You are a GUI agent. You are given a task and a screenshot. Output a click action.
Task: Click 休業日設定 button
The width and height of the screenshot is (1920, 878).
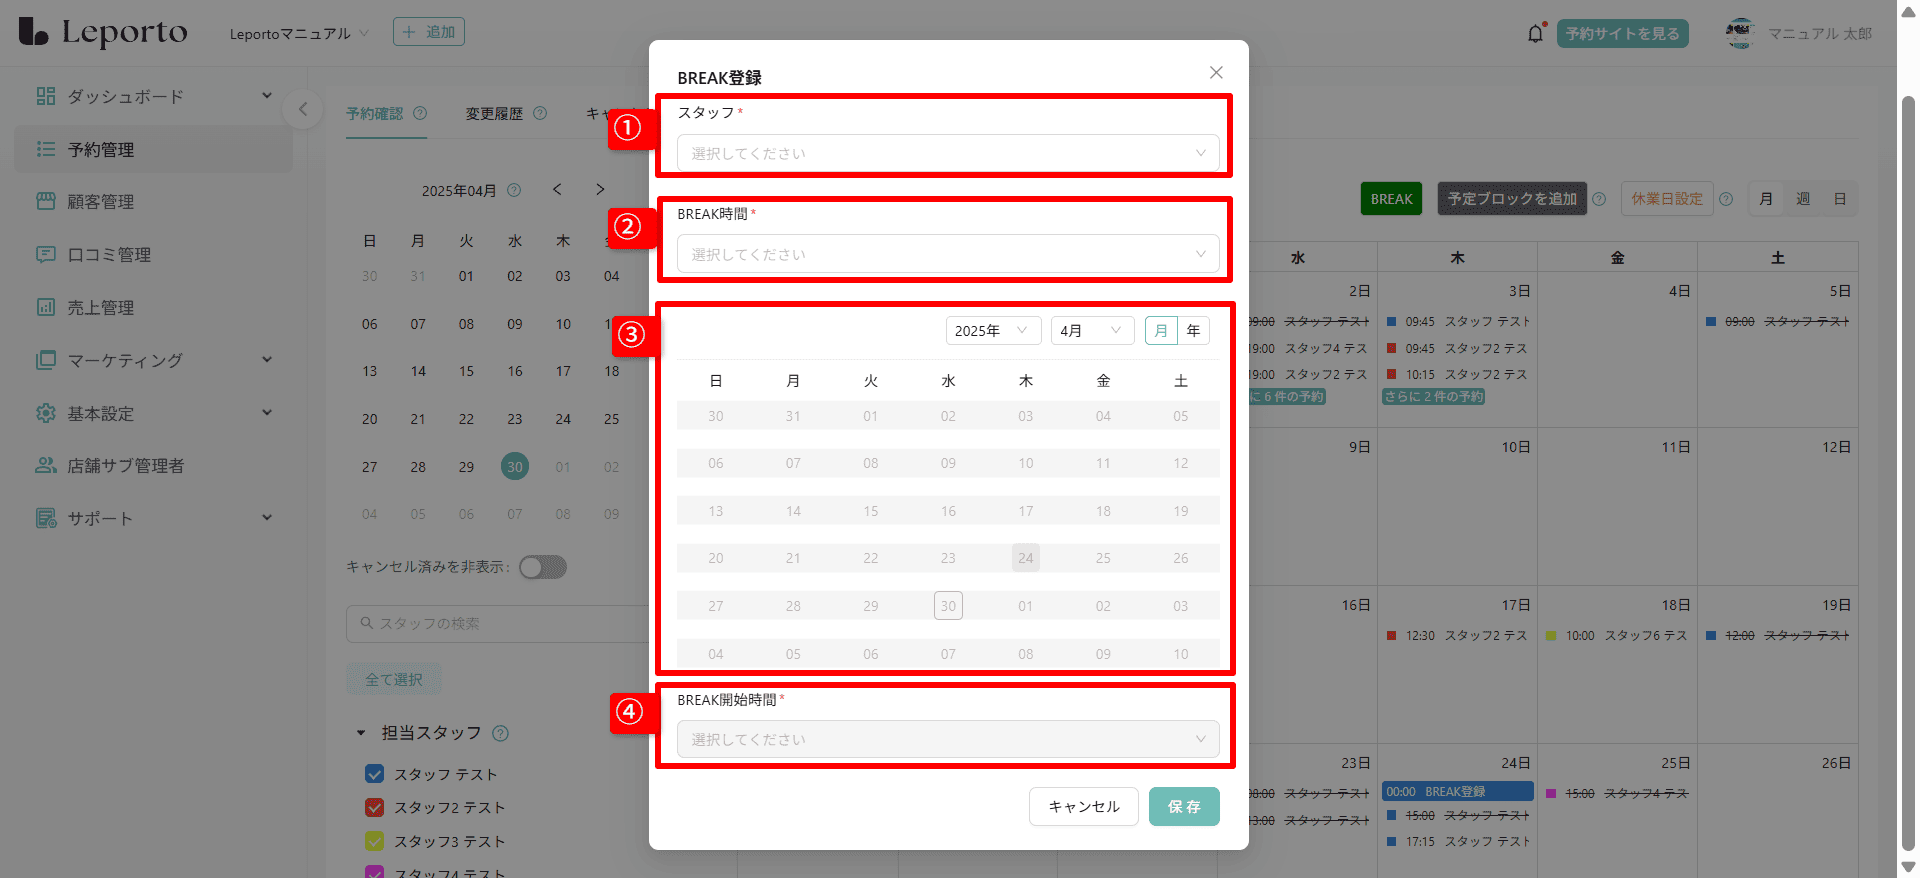pyautogui.click(x=1667, y=199)
